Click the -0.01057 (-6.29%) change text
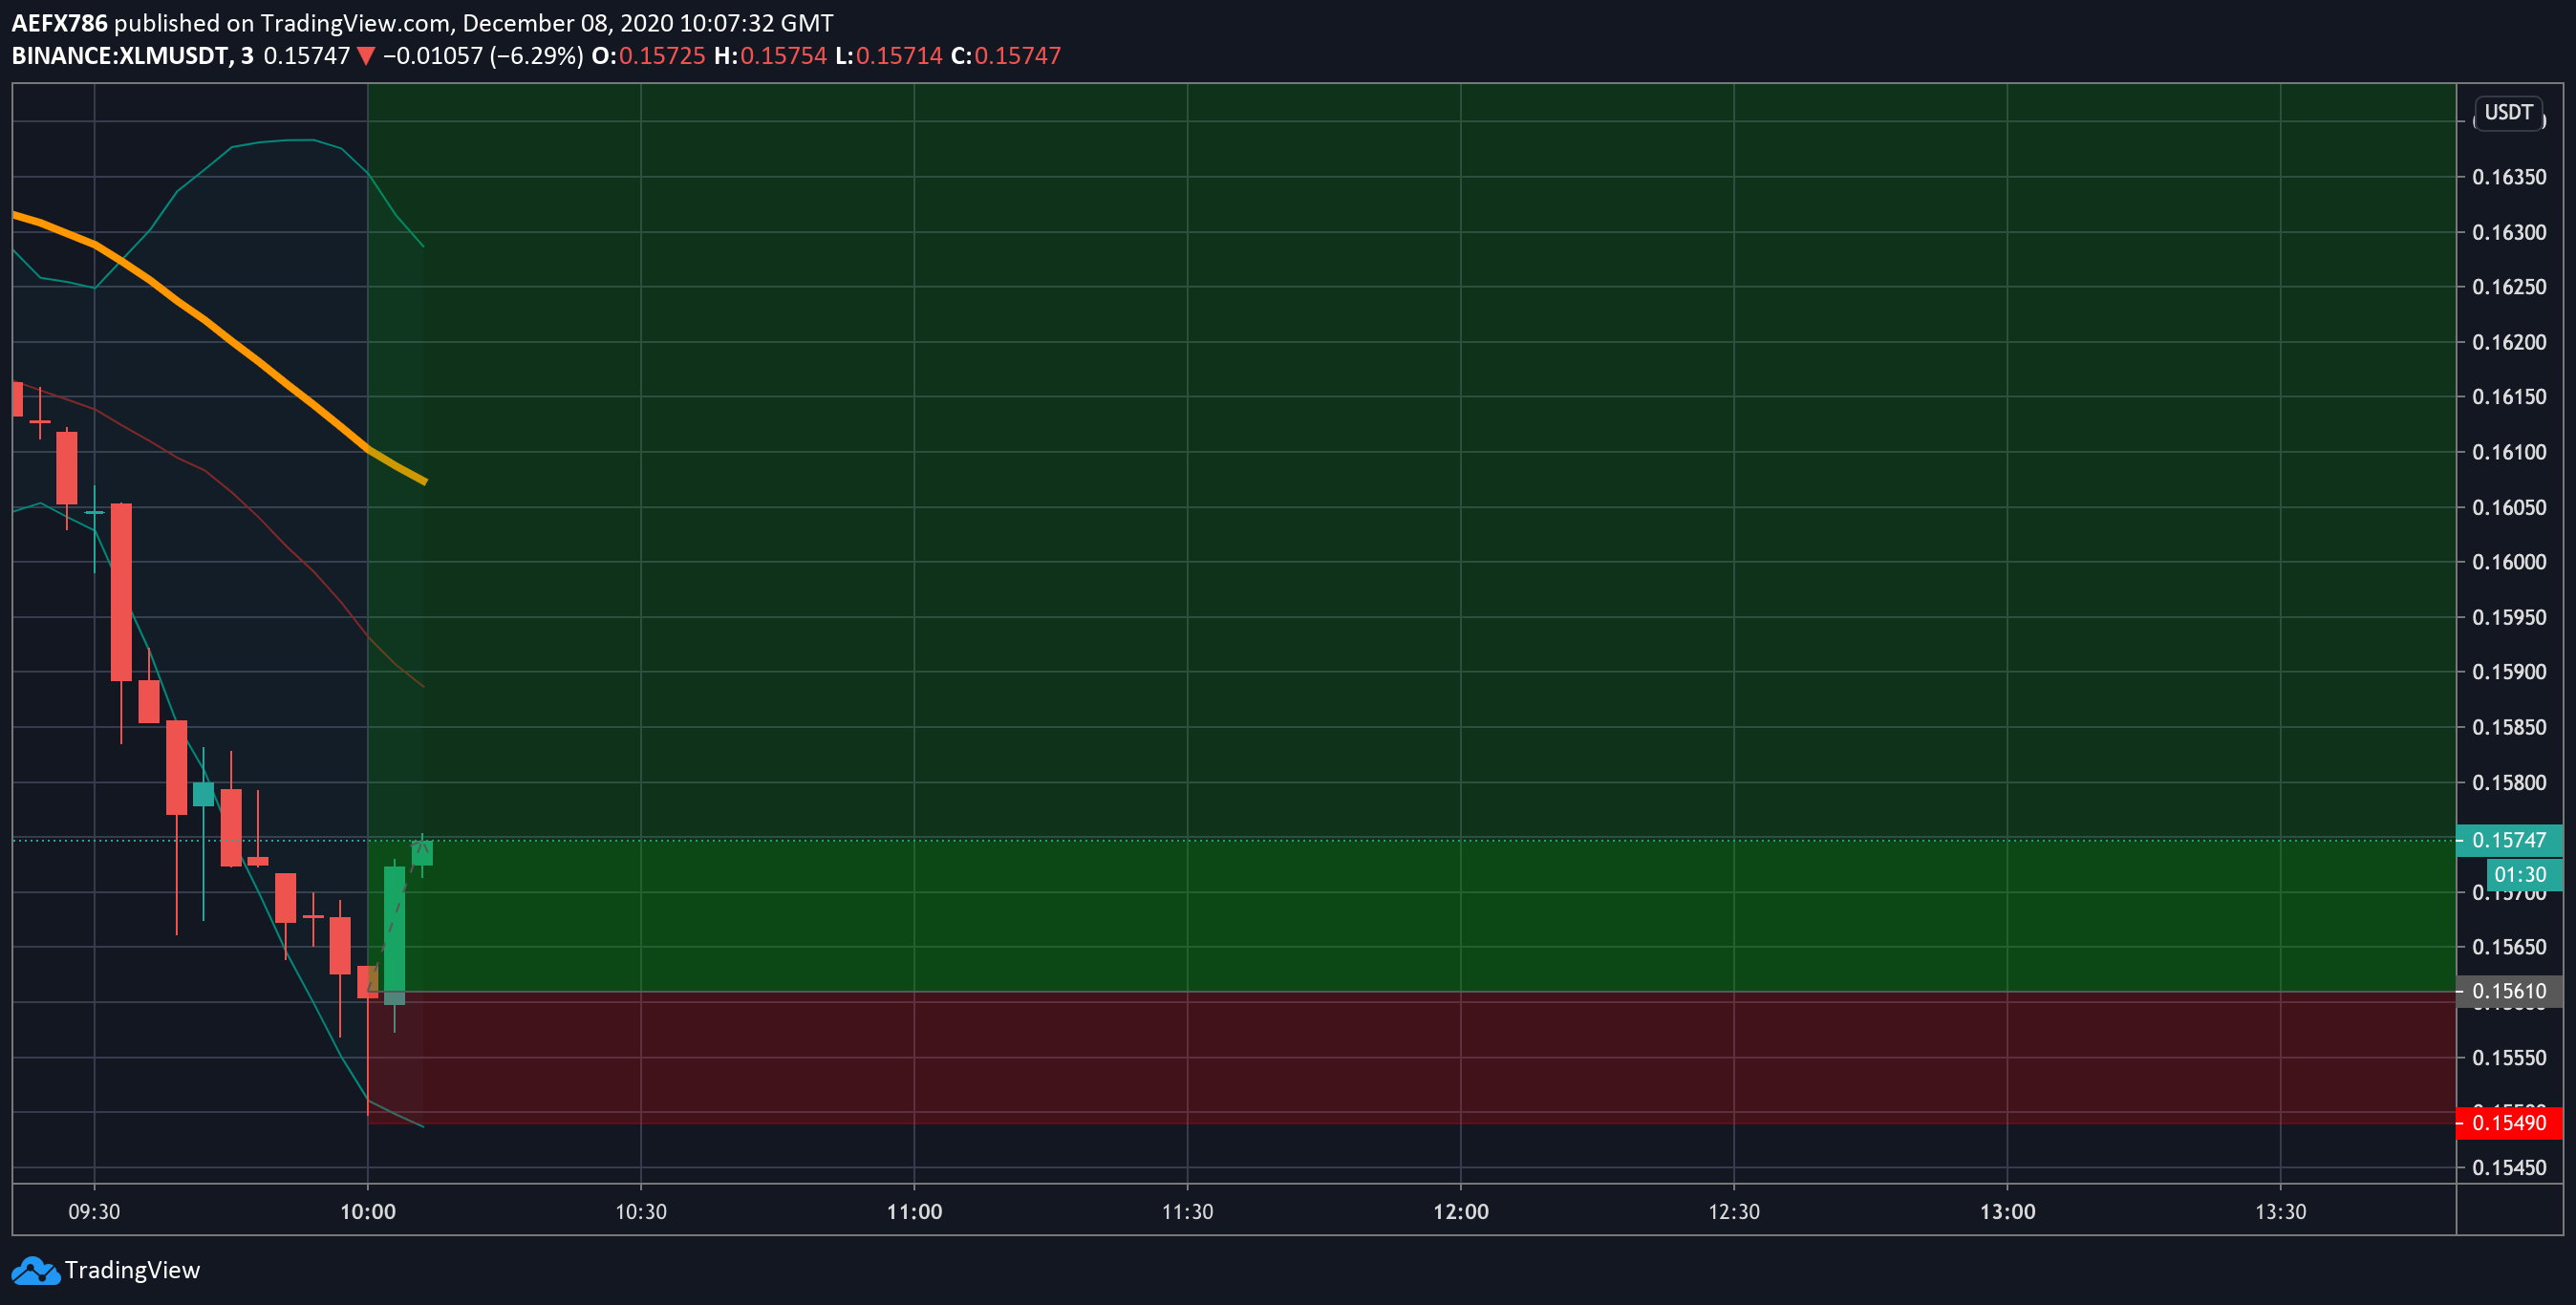 483,56
